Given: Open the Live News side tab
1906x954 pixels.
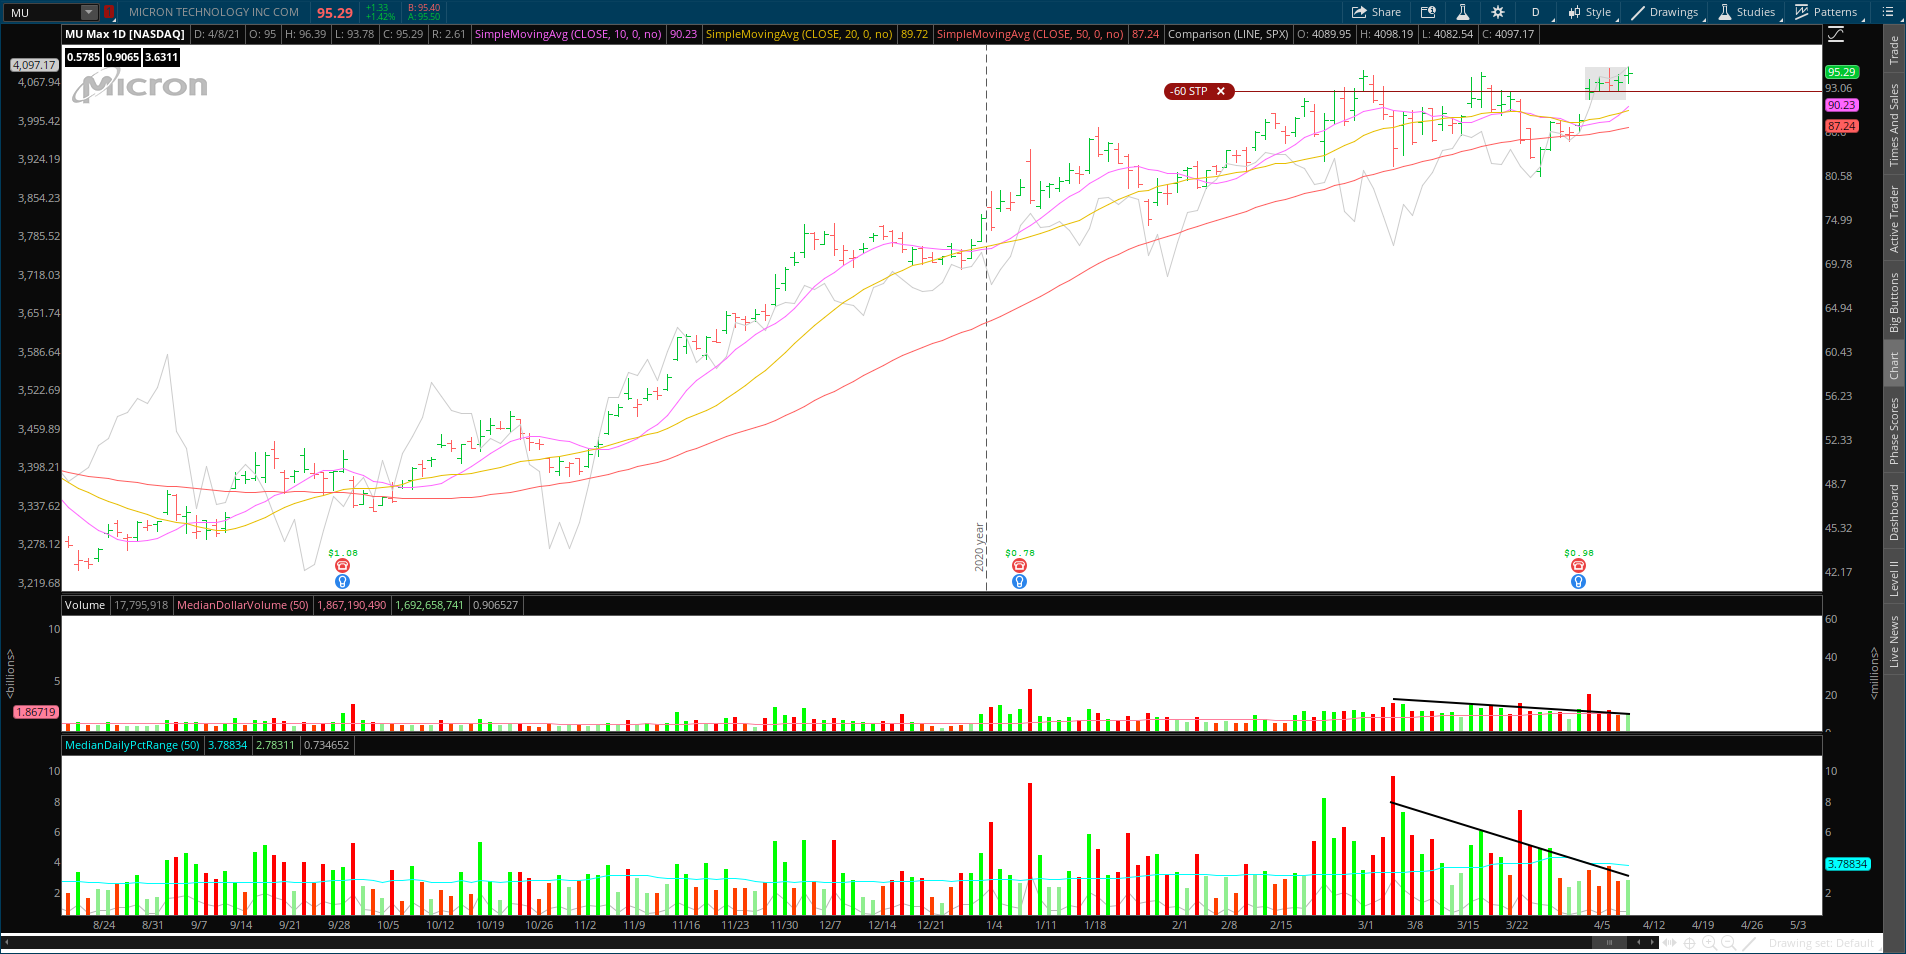Looking at the screenshot, I should tap(1894, 641).
